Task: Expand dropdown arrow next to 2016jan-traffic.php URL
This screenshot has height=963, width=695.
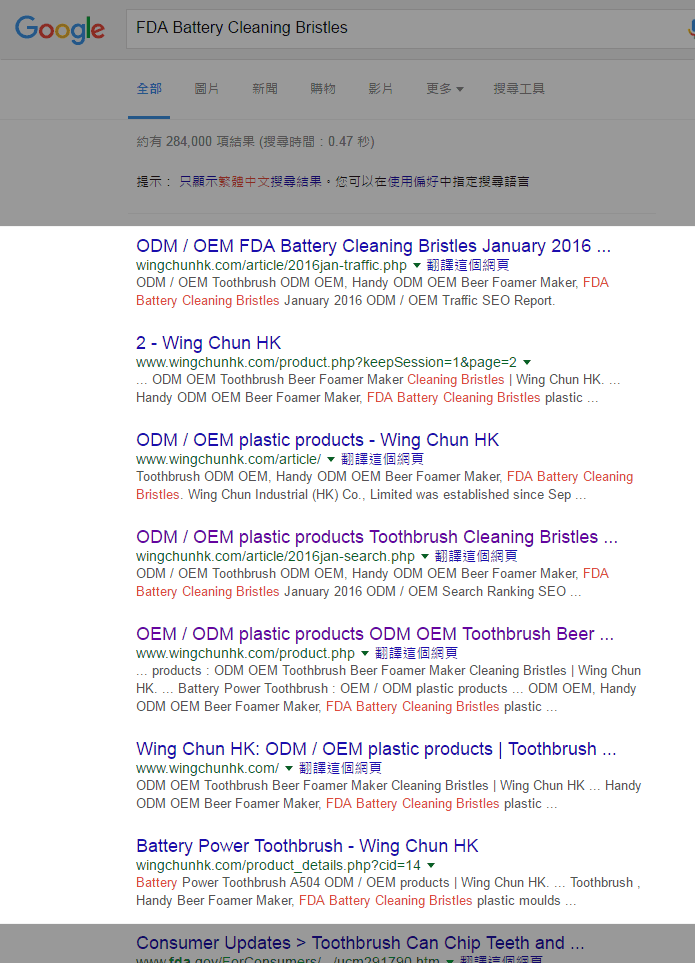Action: (417, 265)
